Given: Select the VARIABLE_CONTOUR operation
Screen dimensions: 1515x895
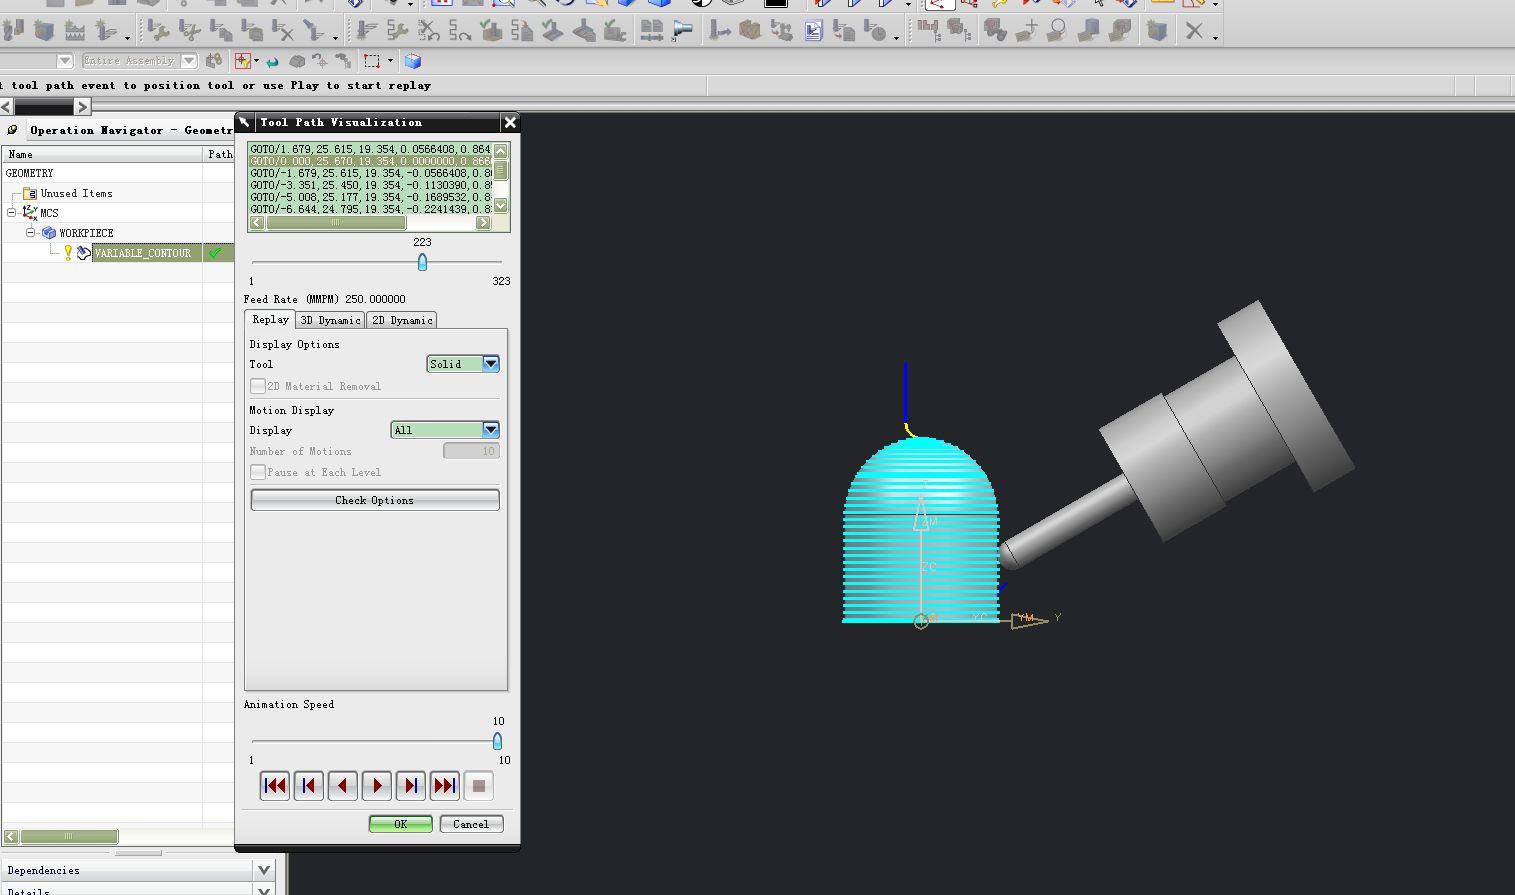Looking at the screenshot, I should (143, 253).
